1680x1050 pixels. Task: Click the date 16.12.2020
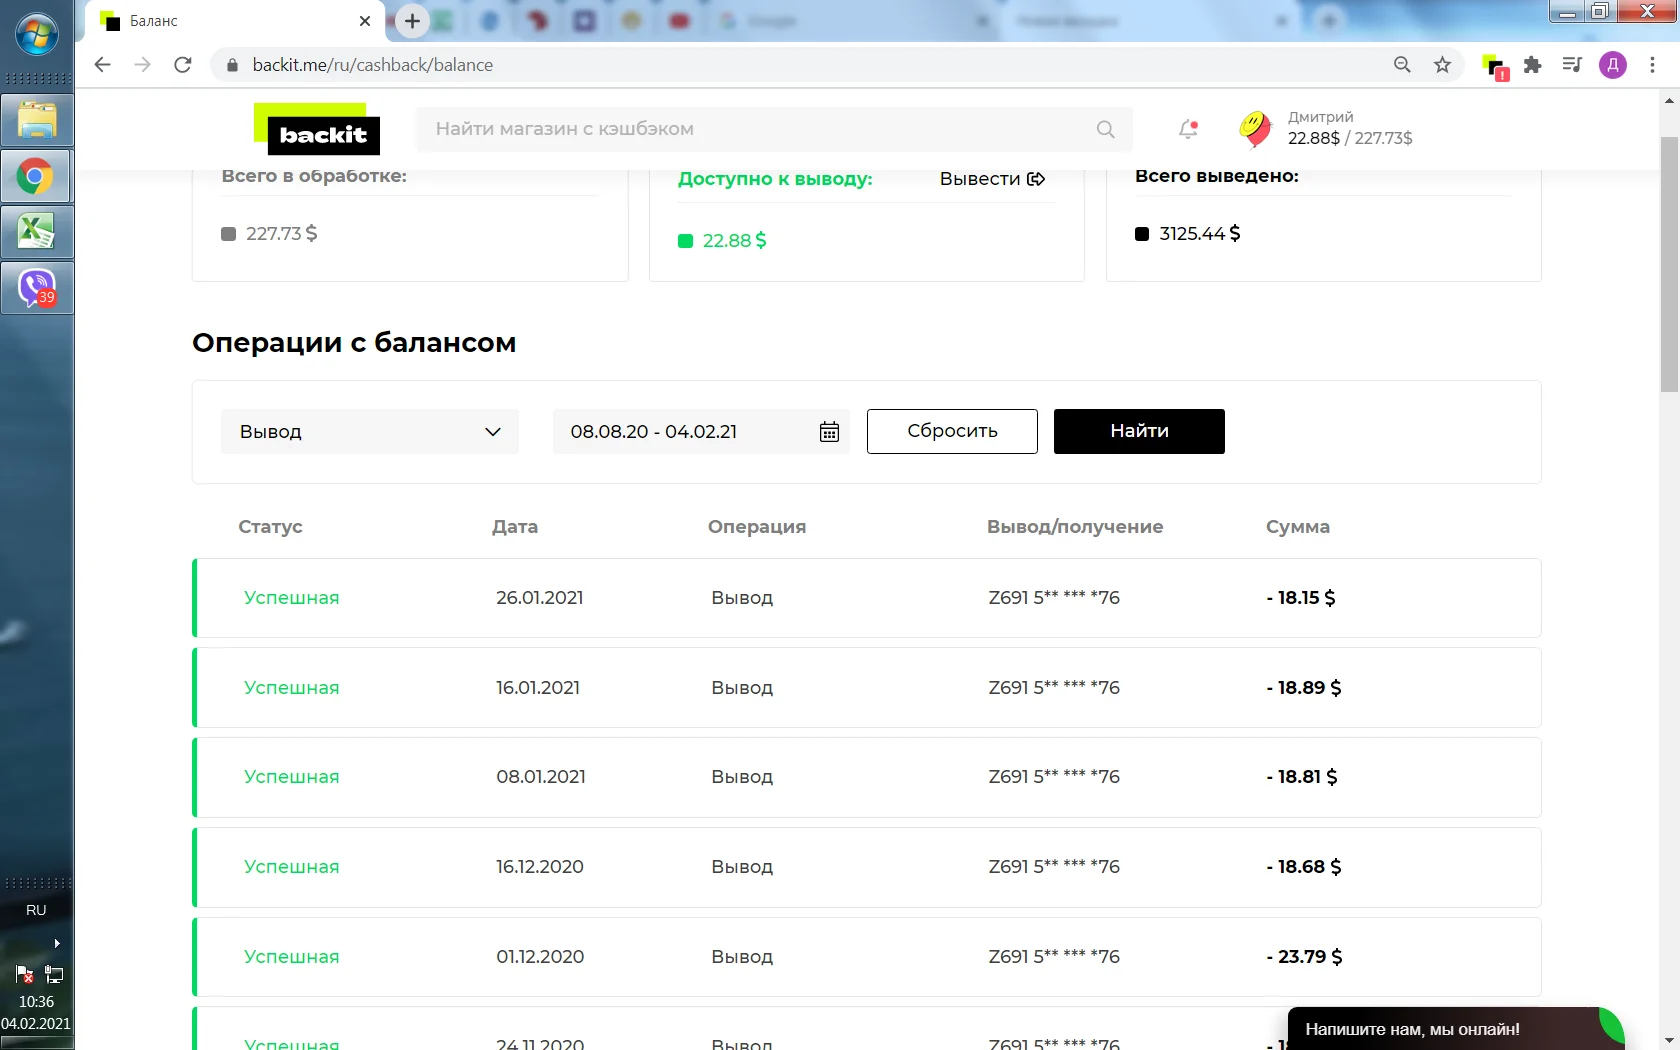[540, 867]
